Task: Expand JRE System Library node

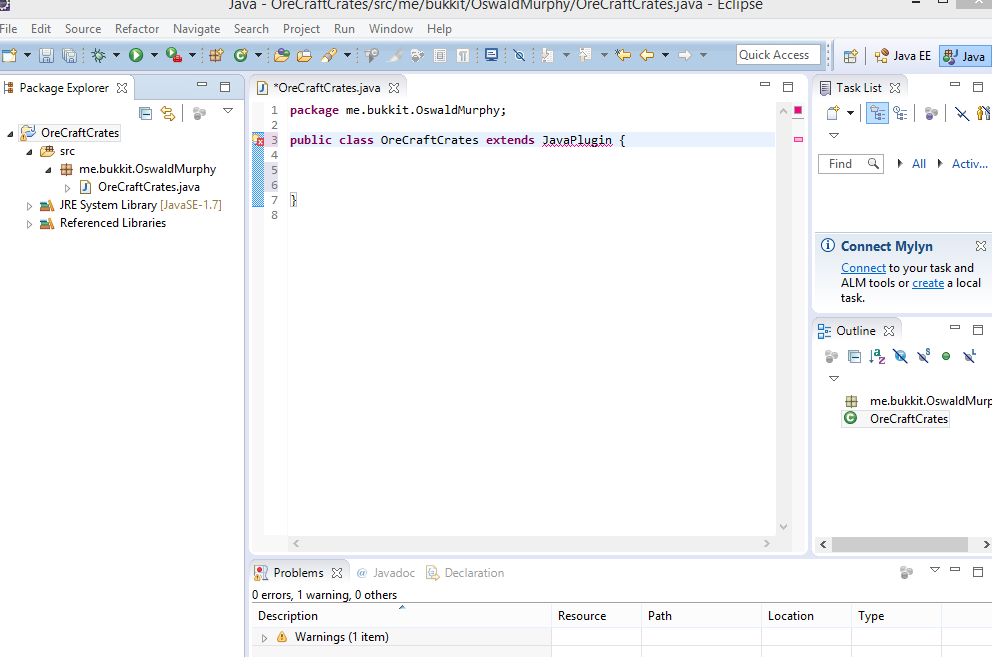Action: [29, 206]
